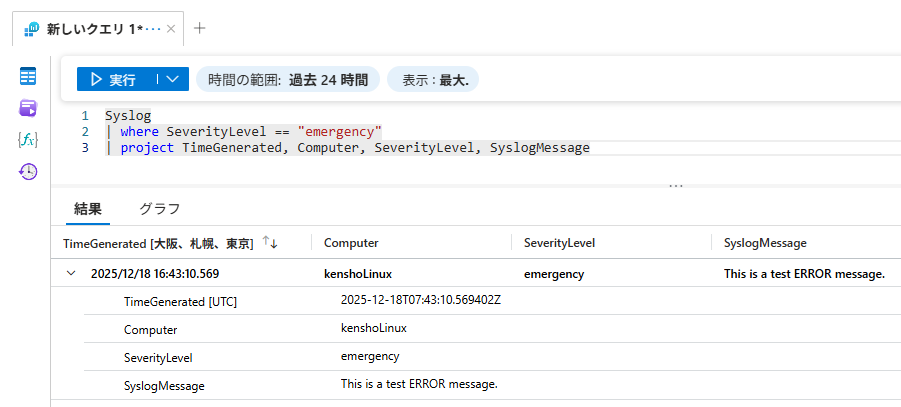Sort by TimeGenerated column arrows
Screen dimensions: 901x407
pyautogui.click(x=270, y=243)
